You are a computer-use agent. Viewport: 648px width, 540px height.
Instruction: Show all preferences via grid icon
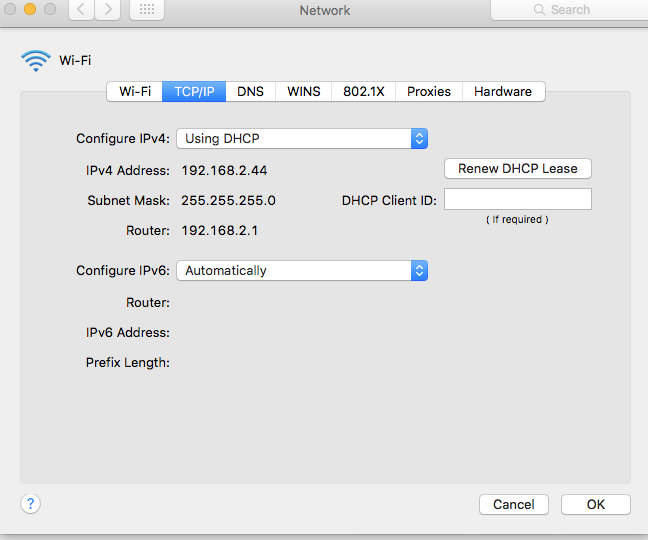(x=146, y=10)
